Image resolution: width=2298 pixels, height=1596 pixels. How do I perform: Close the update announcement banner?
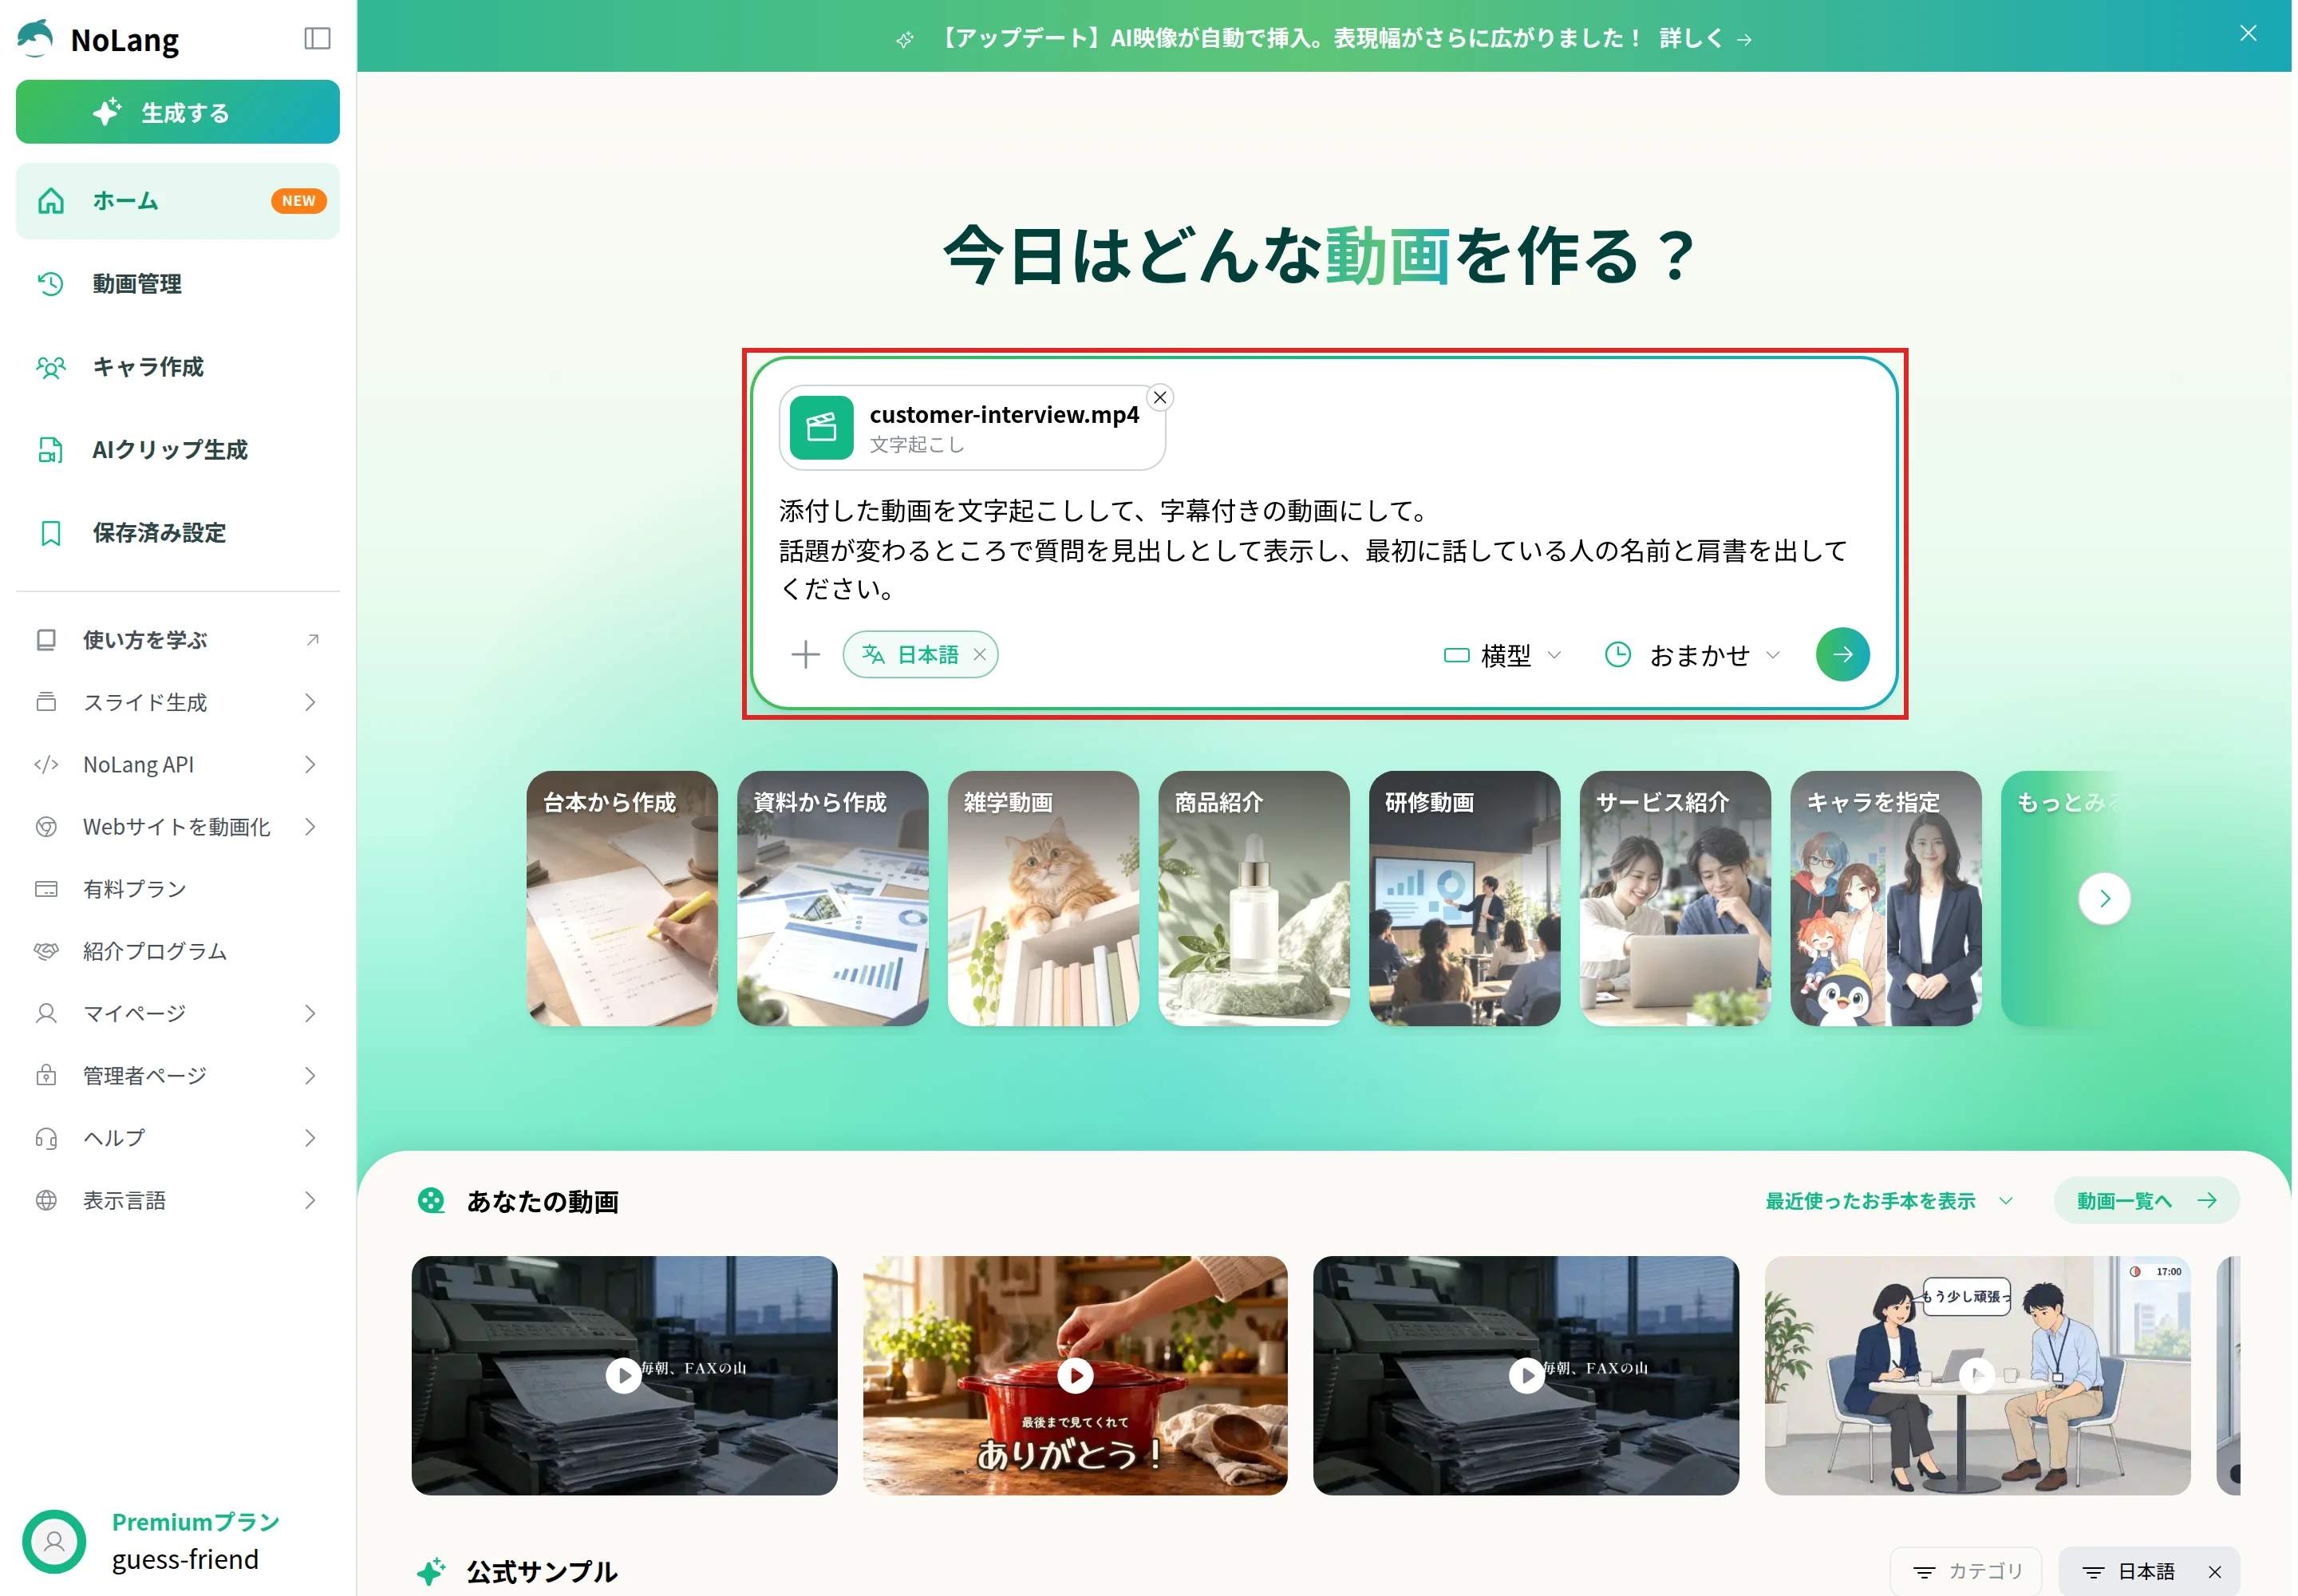2247,34
